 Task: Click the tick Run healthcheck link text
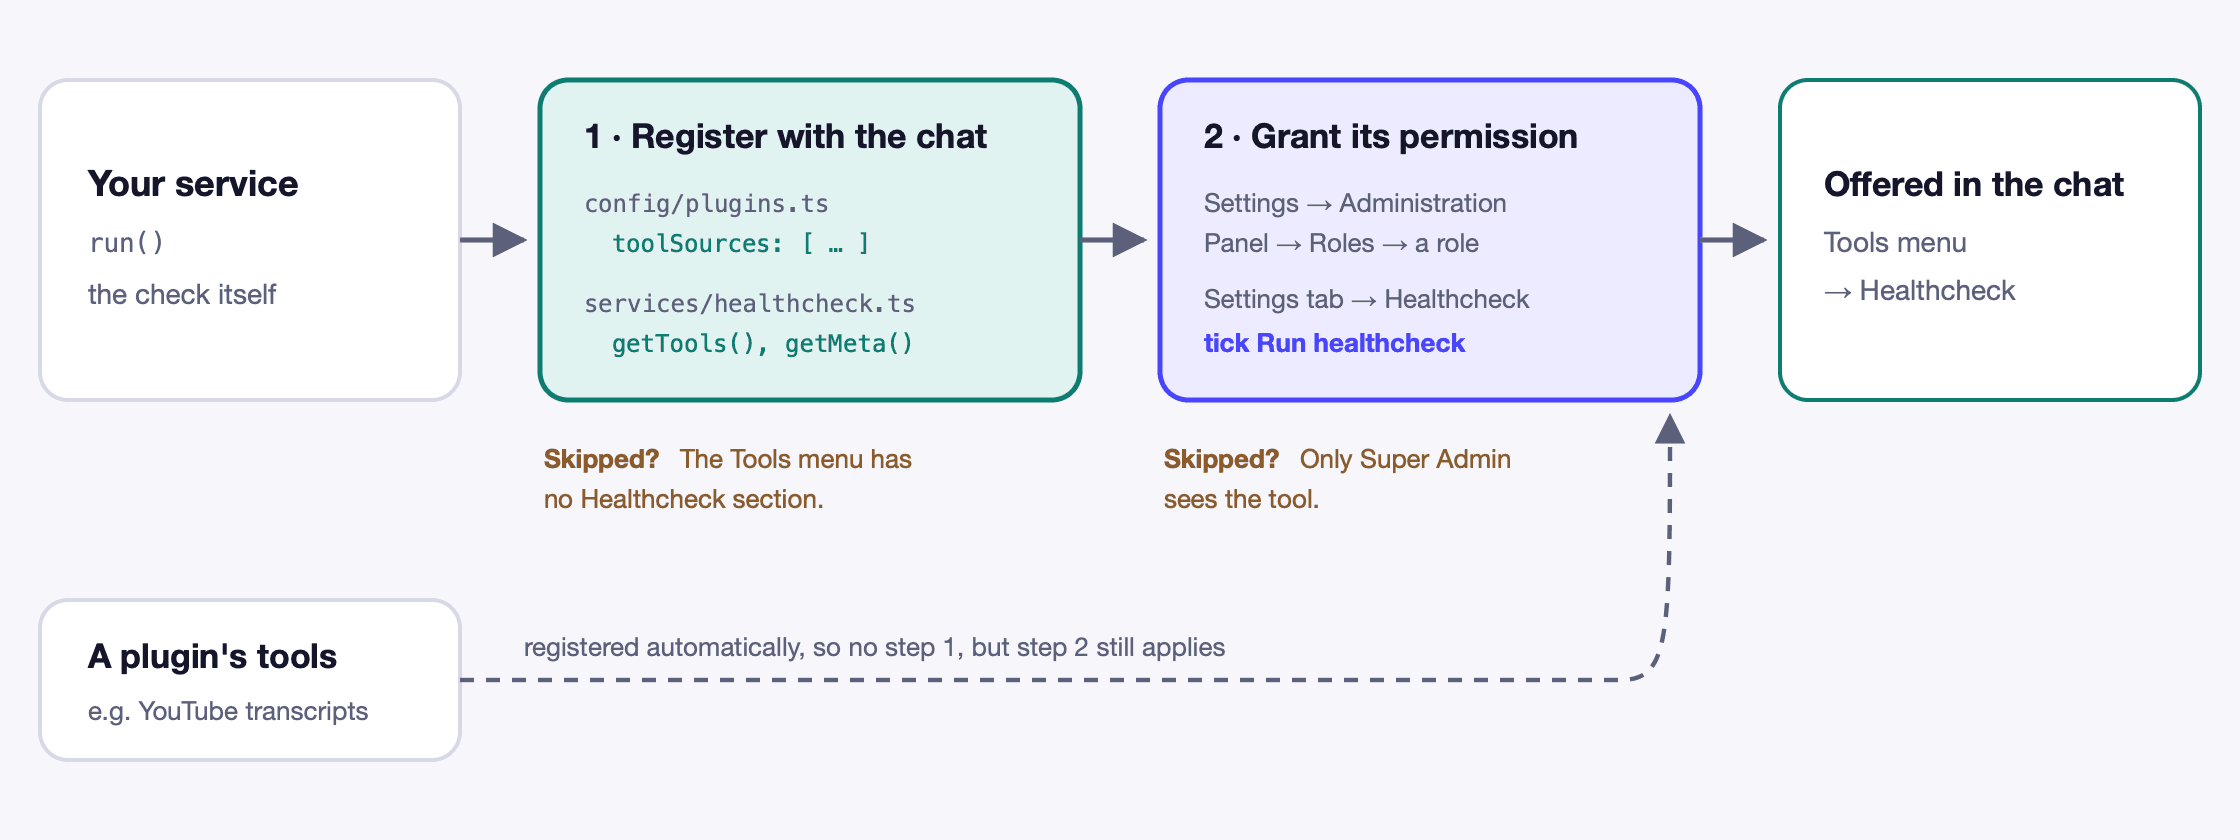point(1334,343)
